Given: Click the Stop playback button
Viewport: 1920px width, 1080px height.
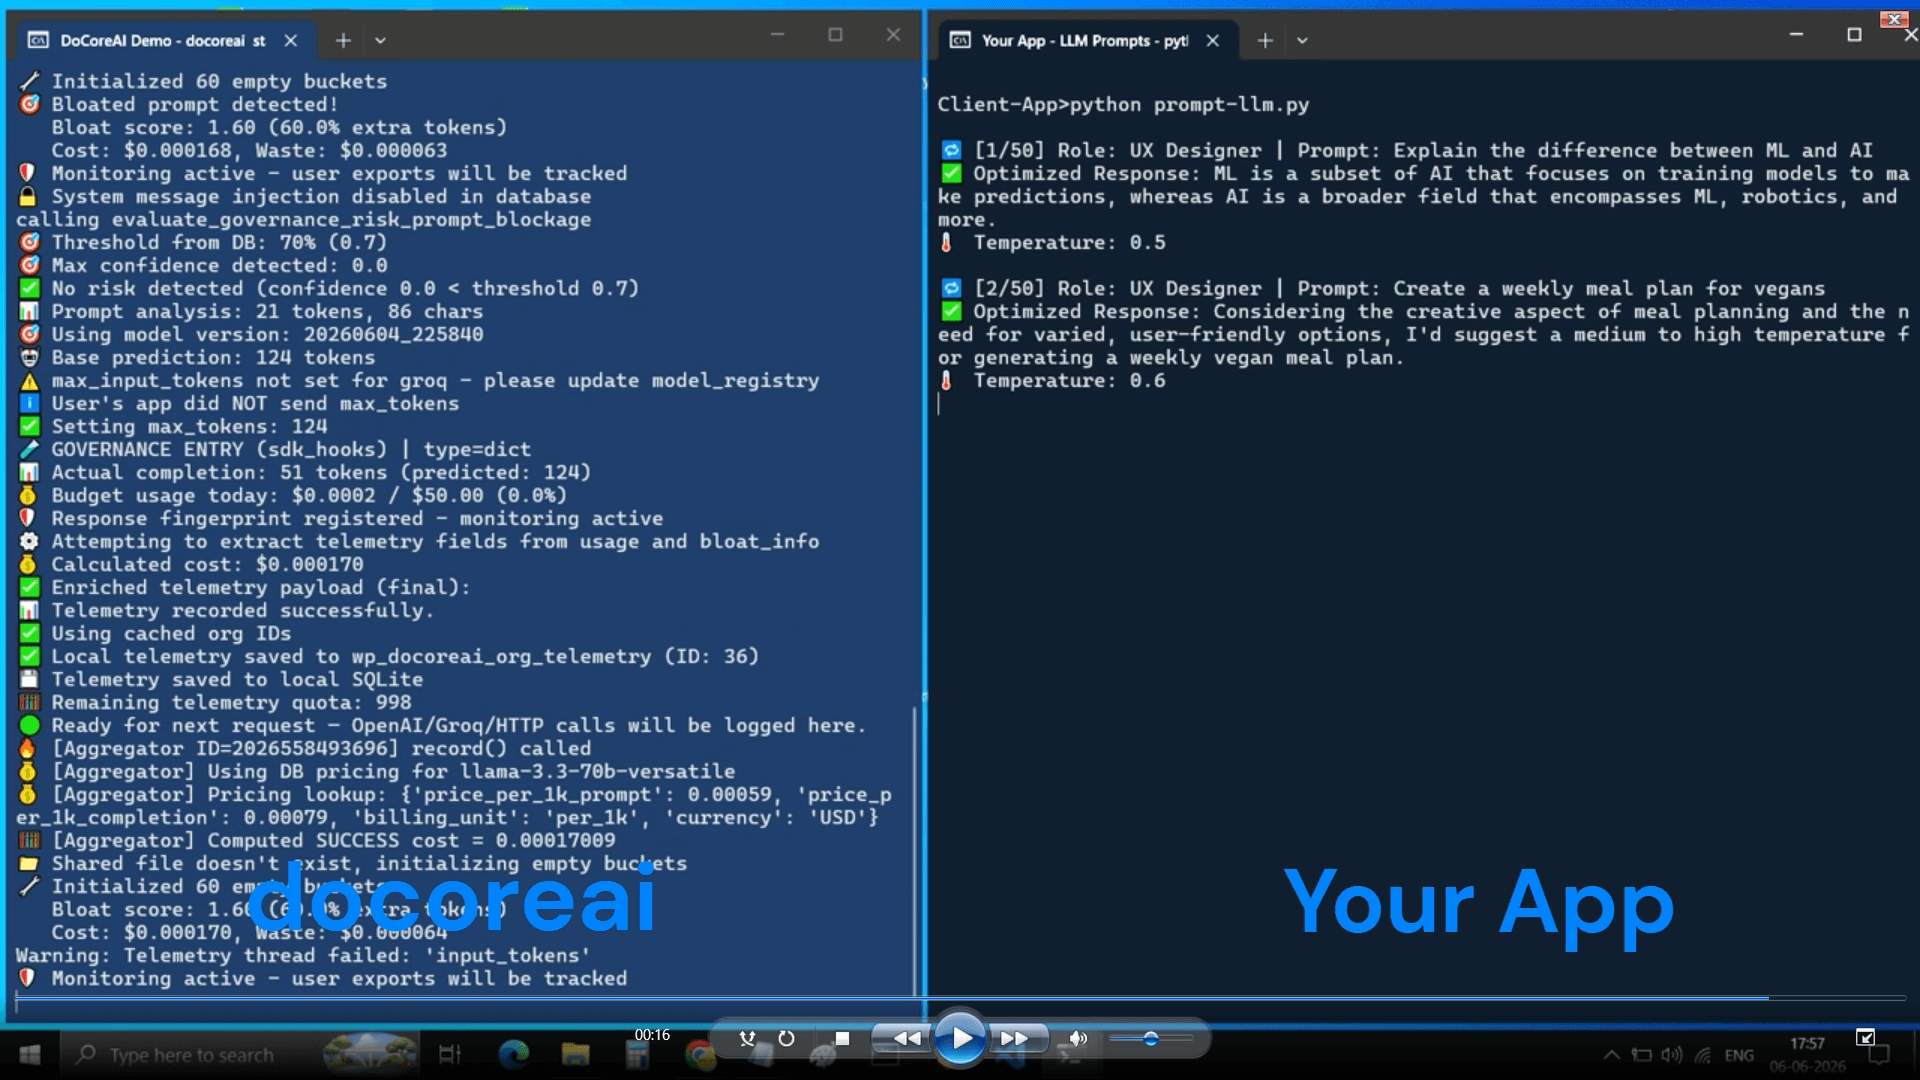Looking at the screenshot, I should pos(842,1039).
